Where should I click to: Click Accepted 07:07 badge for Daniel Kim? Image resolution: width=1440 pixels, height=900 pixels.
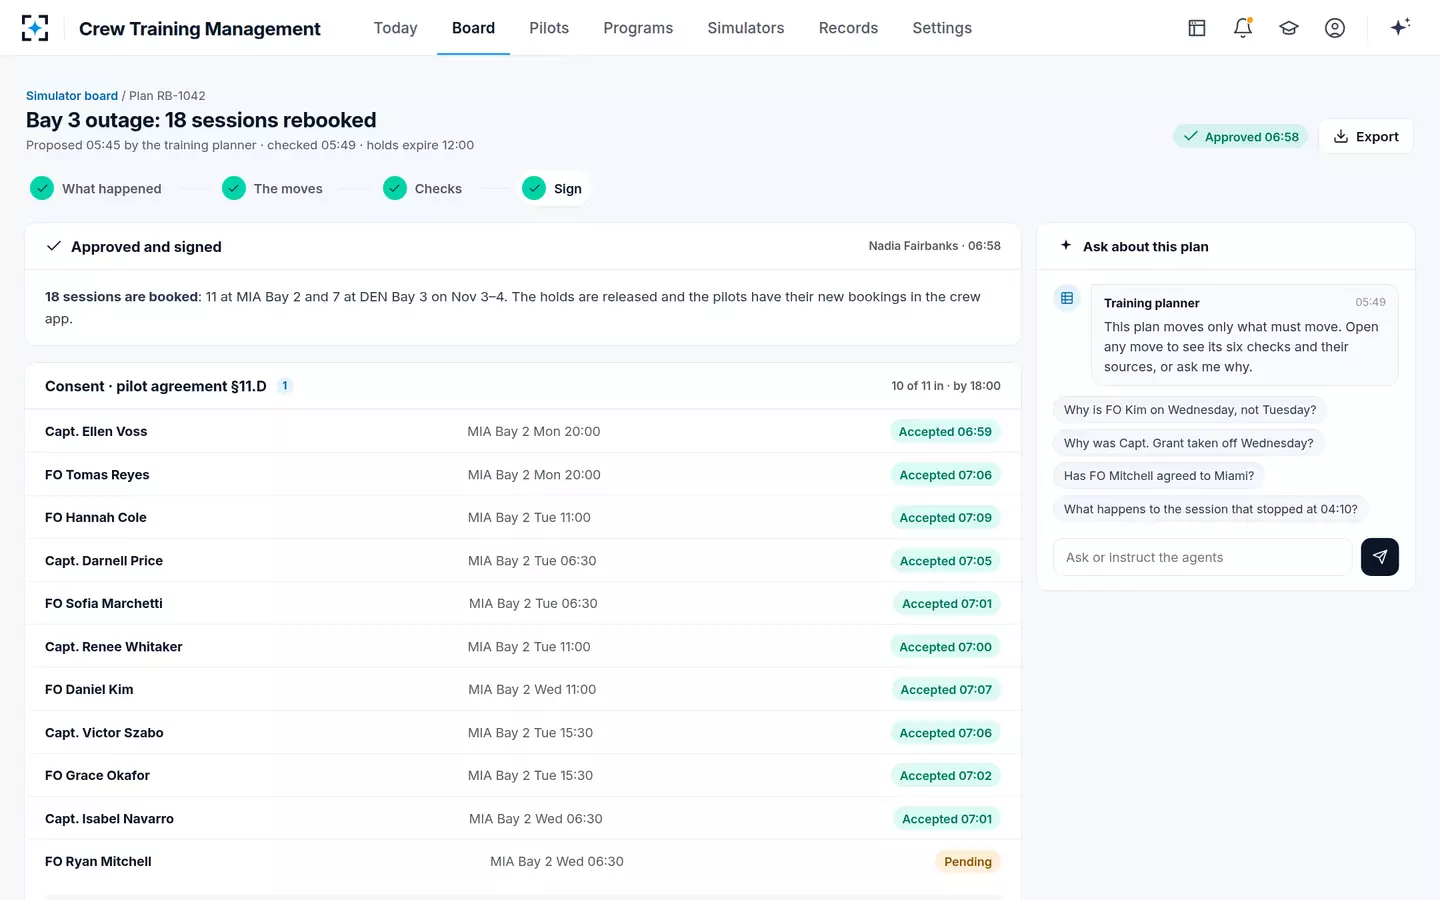point(946,690)
